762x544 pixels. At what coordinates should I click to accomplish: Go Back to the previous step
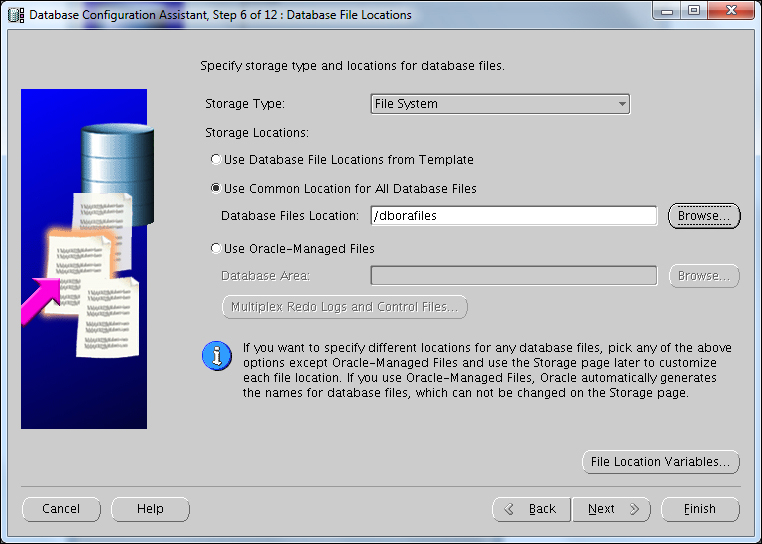531,509
